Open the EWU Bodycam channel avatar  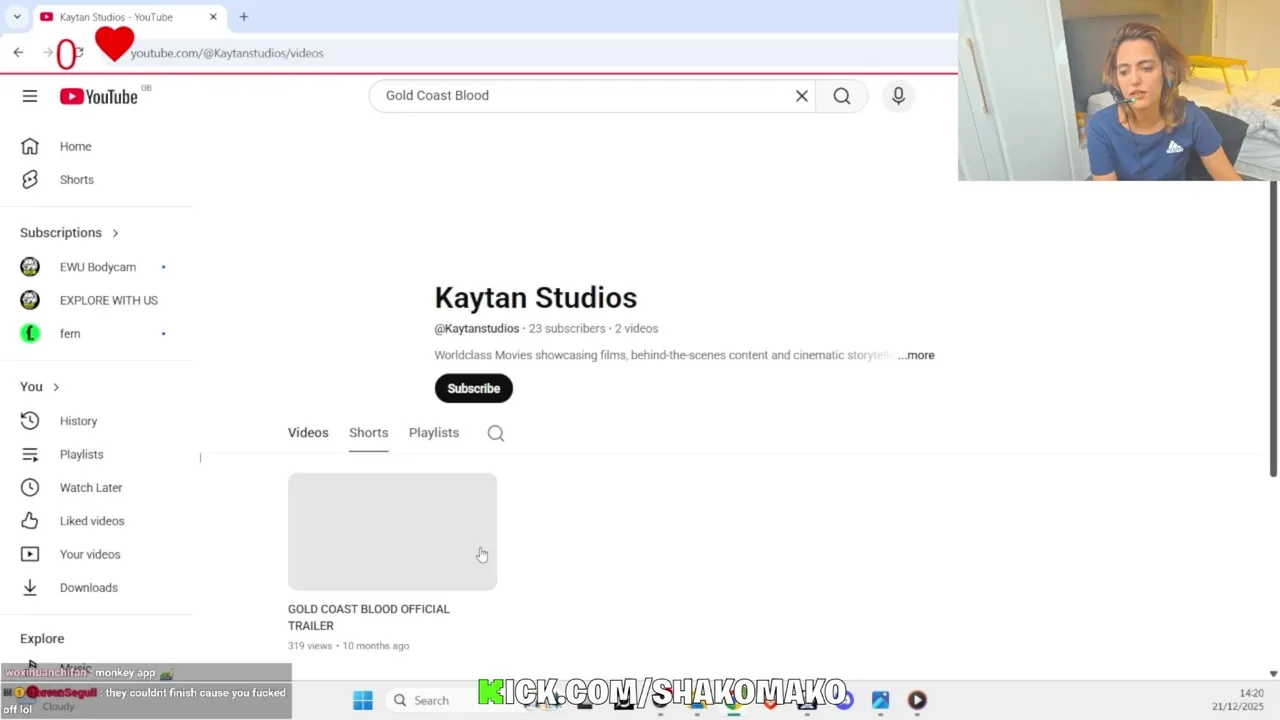pyautogui.click(x=30, y=267)
